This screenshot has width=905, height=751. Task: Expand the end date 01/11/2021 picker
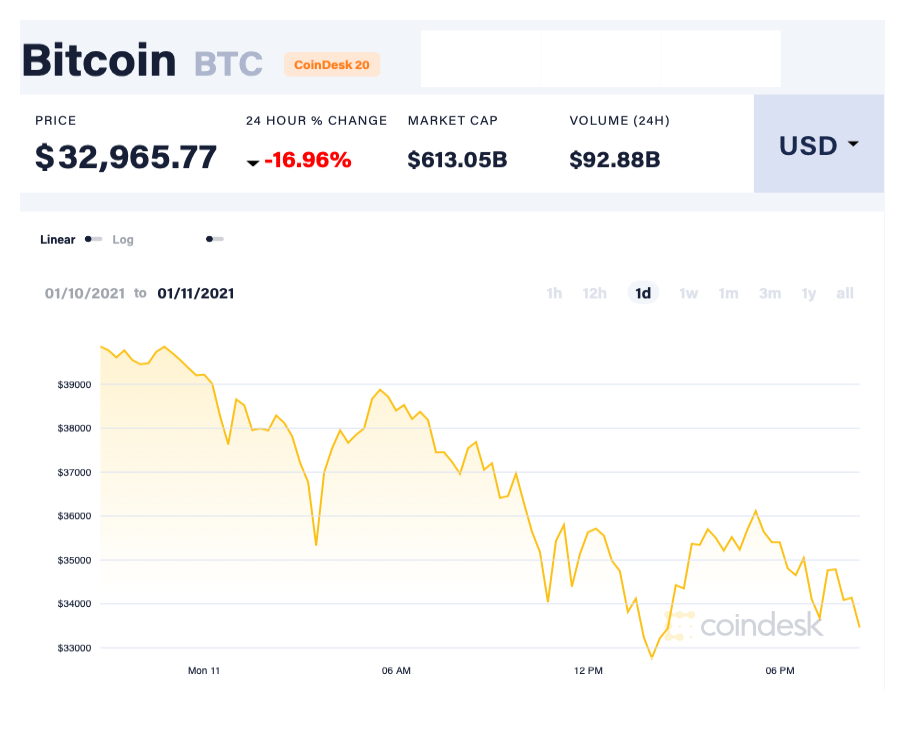pyautogui.click(x=197, y=293)
